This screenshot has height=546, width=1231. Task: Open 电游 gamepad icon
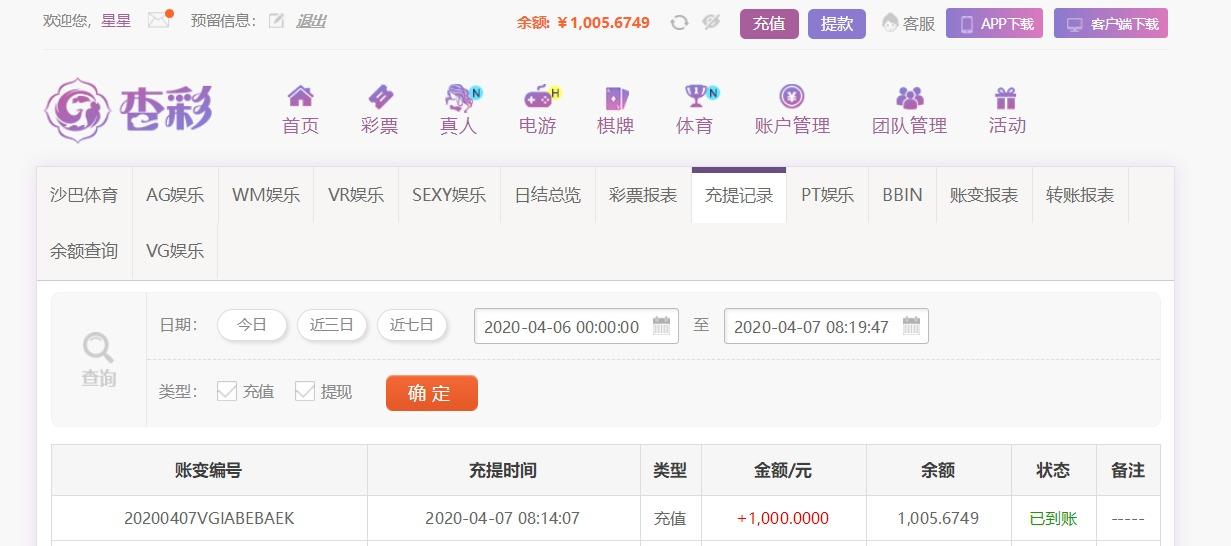pos(538,97)
